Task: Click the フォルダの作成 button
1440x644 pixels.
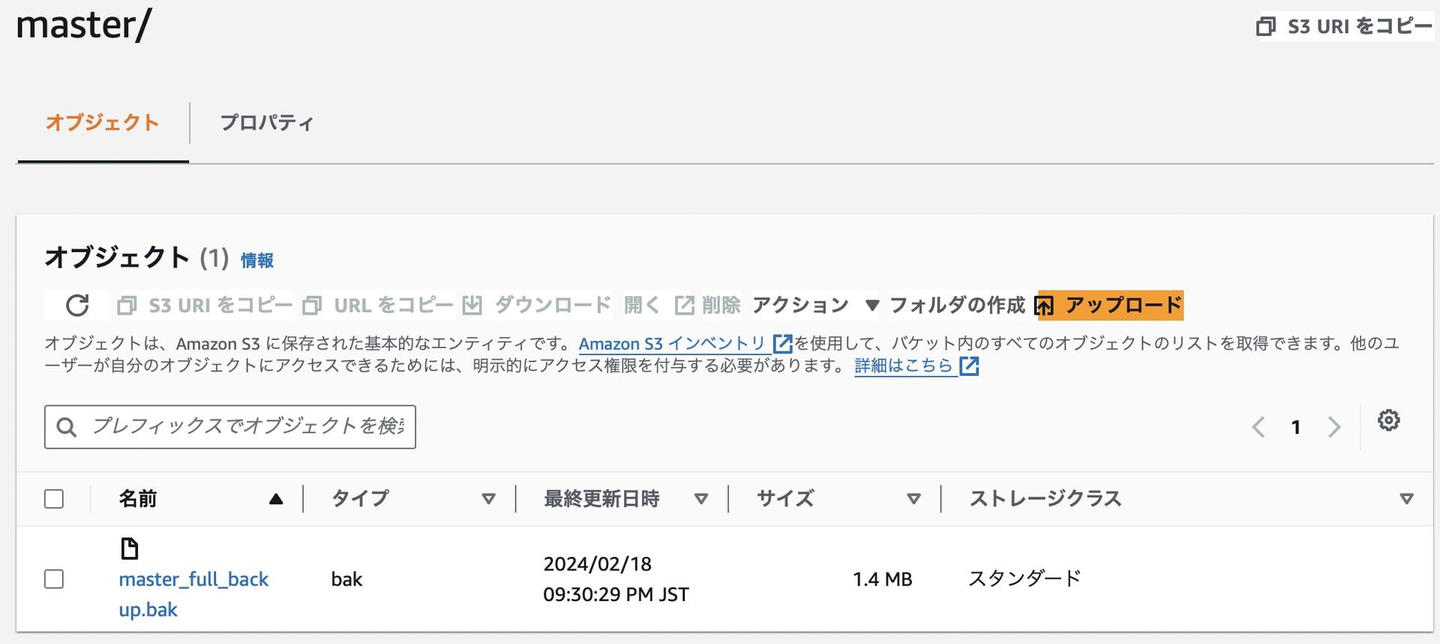Action: (957, 305)
